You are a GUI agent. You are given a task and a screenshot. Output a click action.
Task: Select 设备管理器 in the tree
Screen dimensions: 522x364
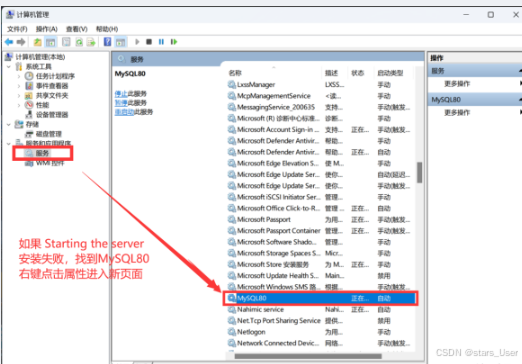pos(52,115)
